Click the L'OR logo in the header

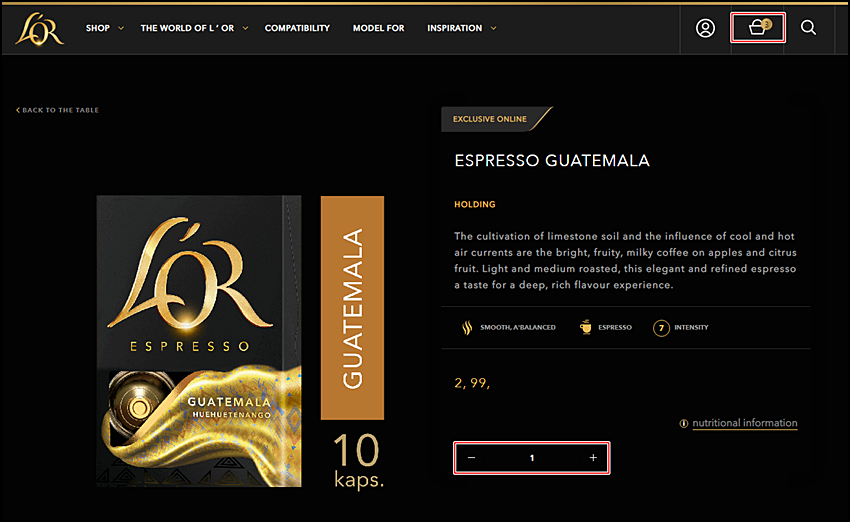[x=40, y=29]
